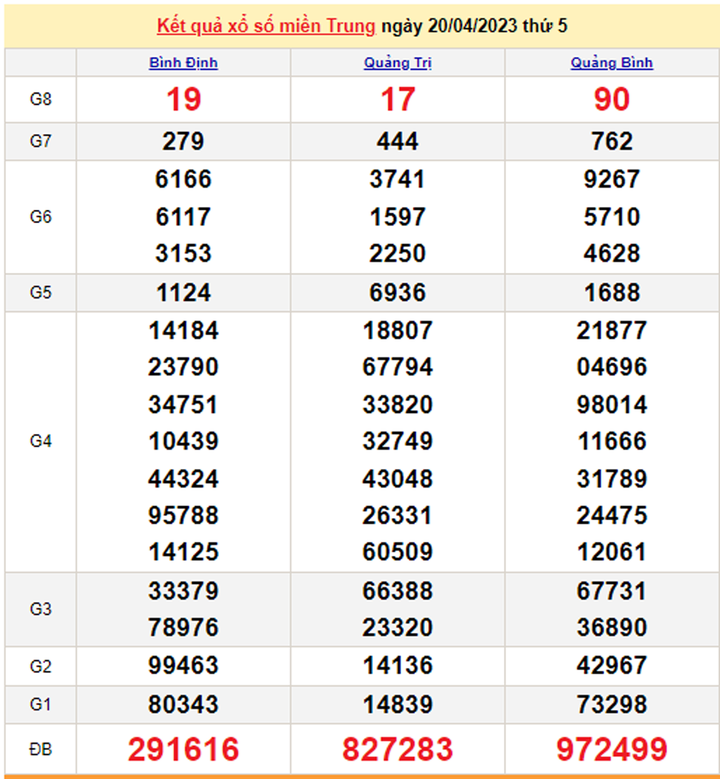This screenshot has height=779, width=720.
Task: Click the G6 number 6166
Action: pyautogui.click(x=183, y=179)
